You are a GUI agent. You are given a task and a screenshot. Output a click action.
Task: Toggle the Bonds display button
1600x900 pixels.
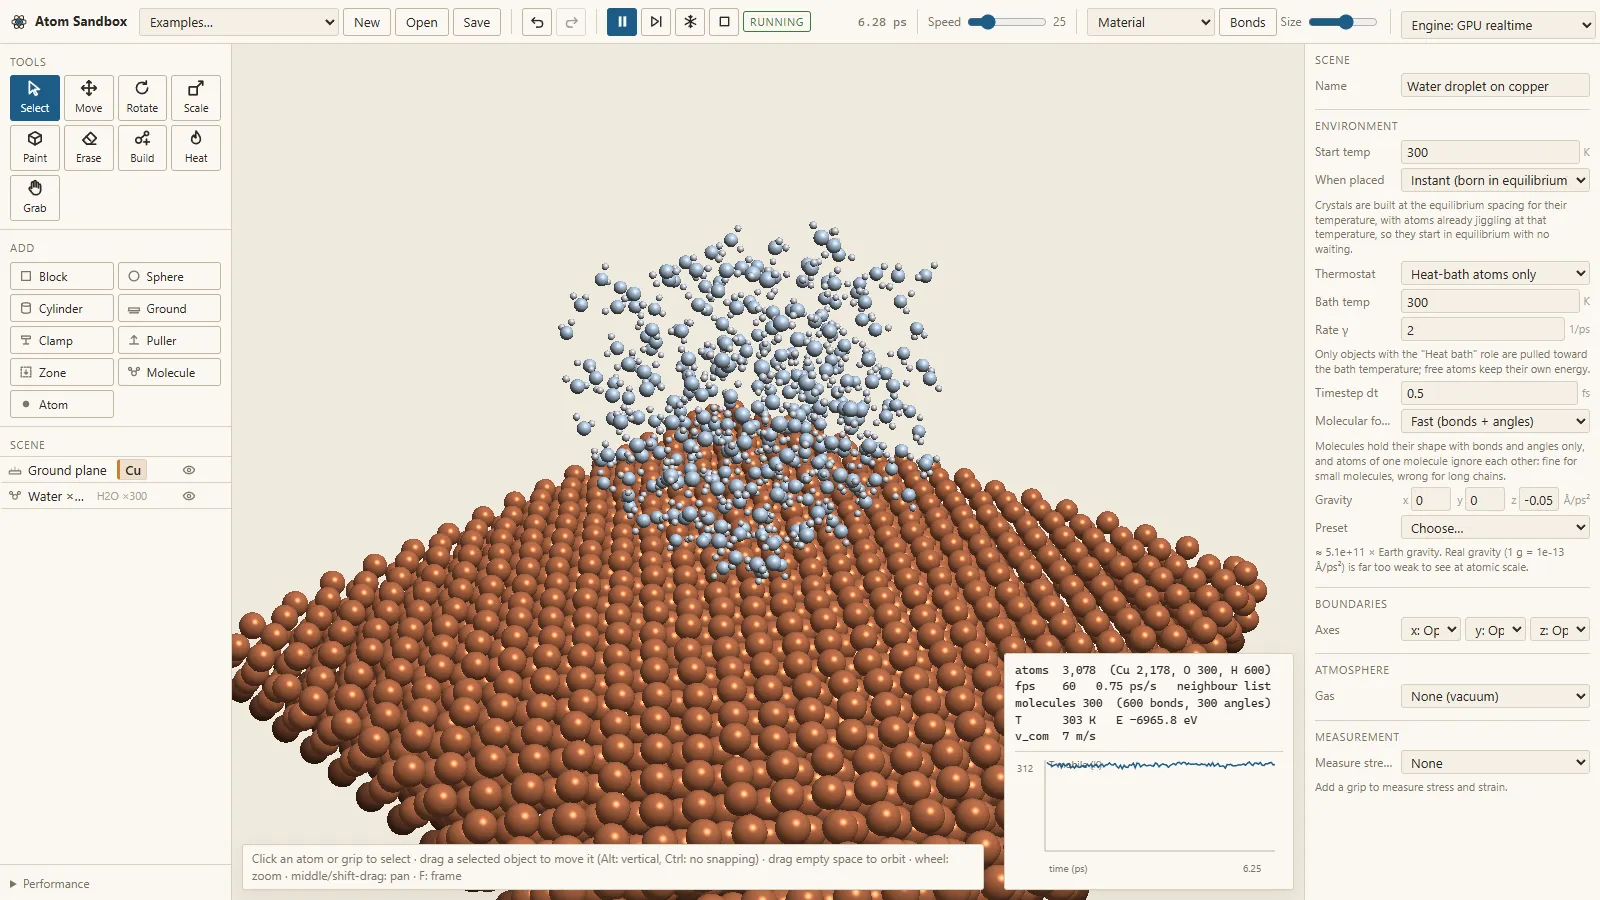[x=1247, y=22]
